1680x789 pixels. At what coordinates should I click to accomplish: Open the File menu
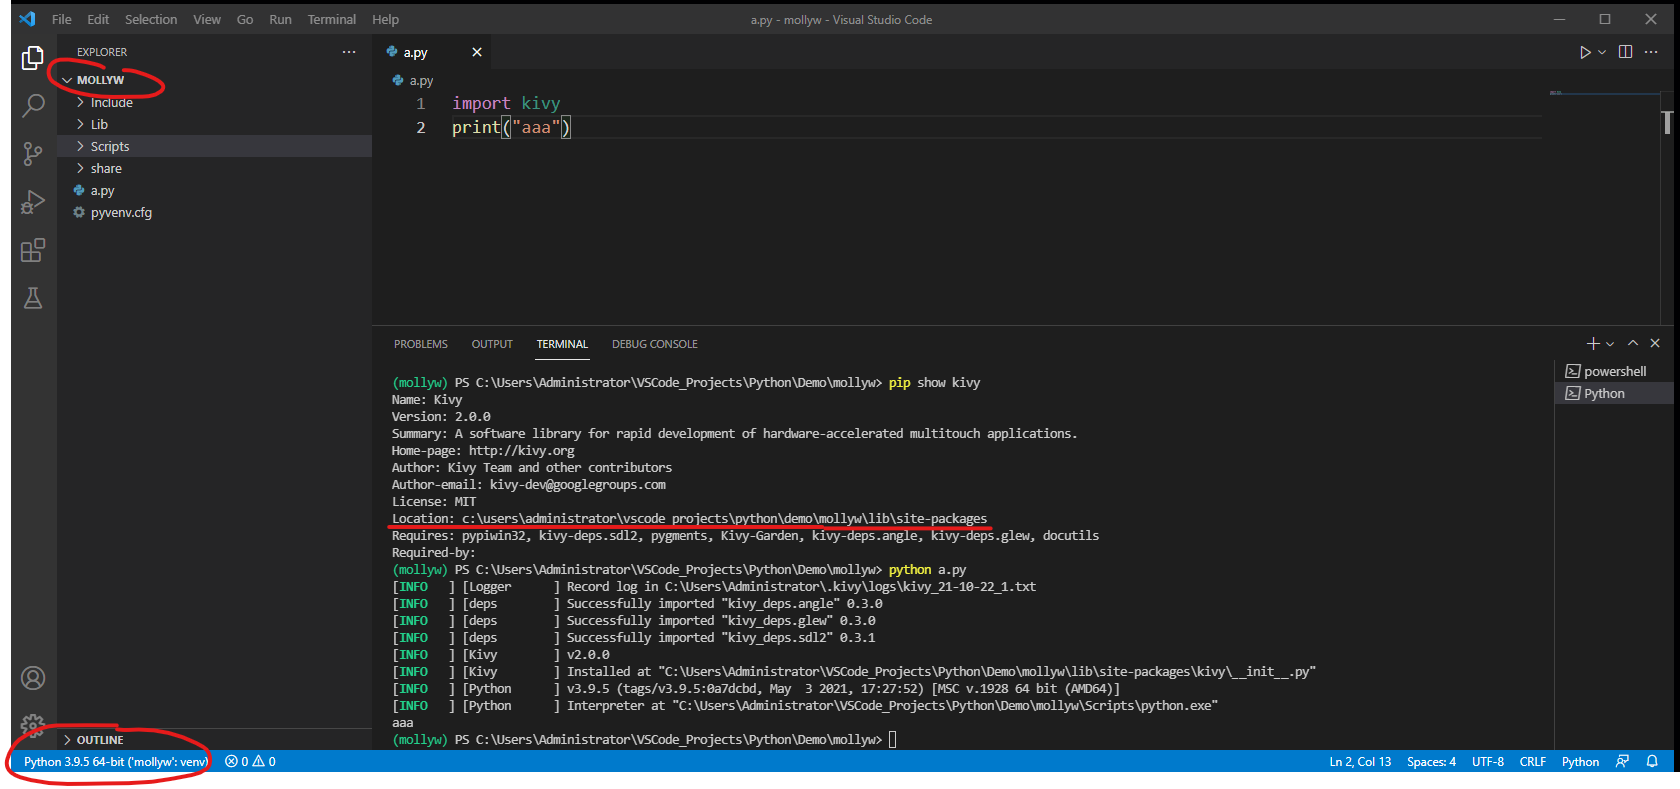click(62, 19)
